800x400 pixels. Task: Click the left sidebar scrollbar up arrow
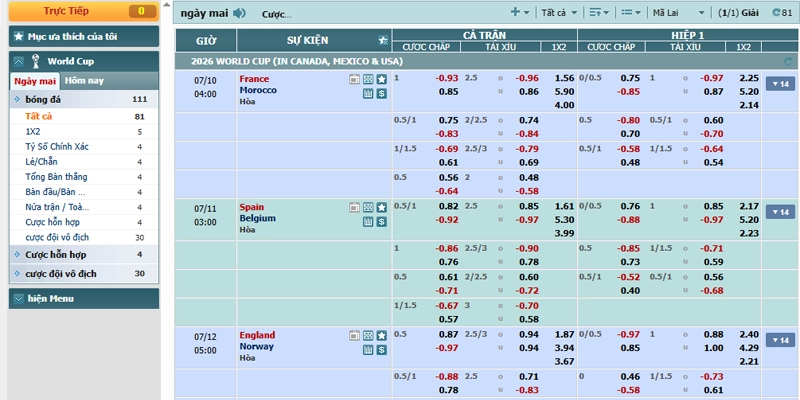(x=166, y=4)
